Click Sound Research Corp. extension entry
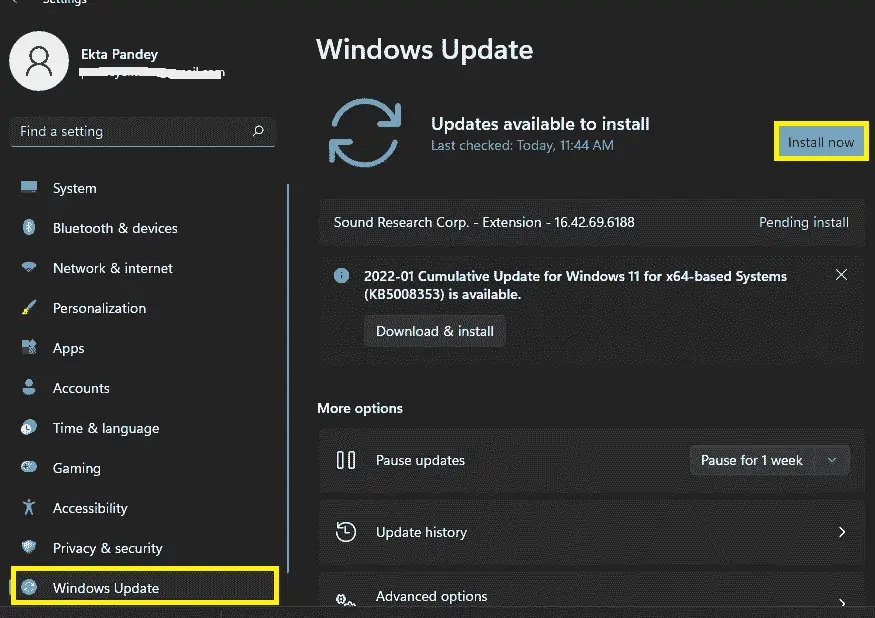This screenshot has width=875, height=618. pyautogui.click(x=484, y=222)
